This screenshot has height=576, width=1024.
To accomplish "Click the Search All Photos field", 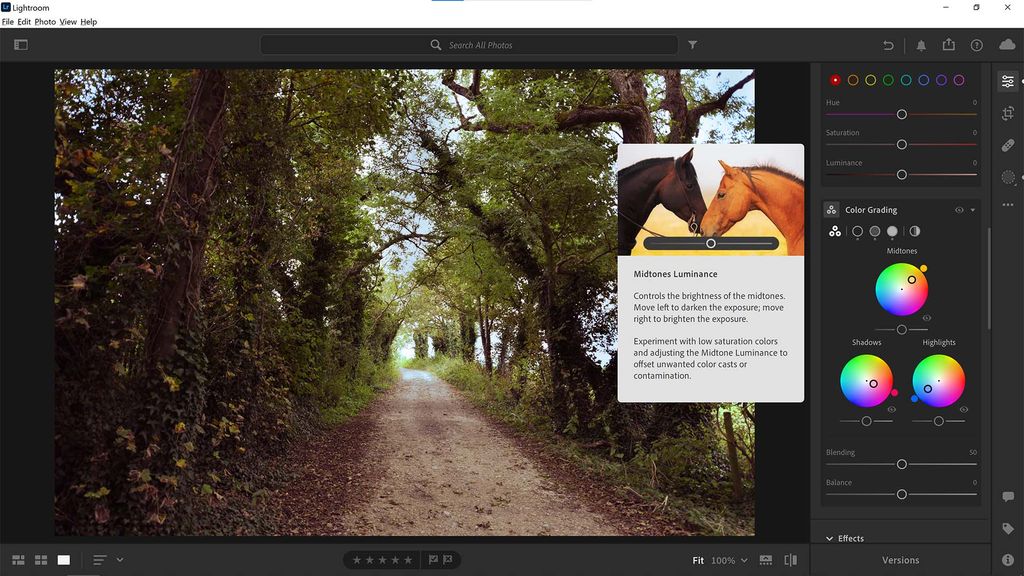I will click(470, 45).
